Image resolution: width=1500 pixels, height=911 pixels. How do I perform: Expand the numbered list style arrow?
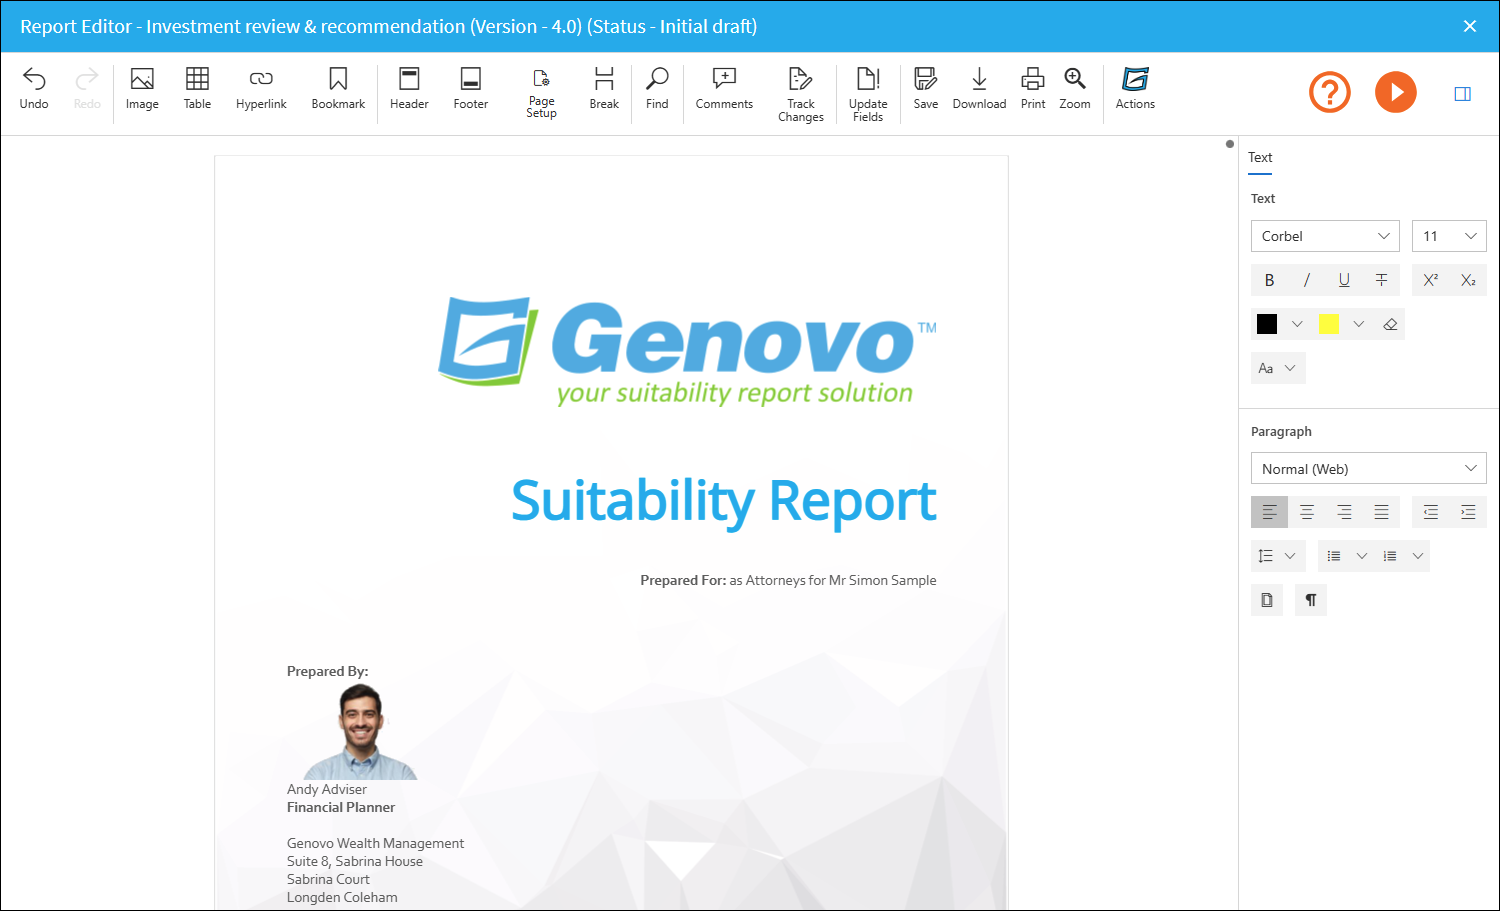(1418, 556)
